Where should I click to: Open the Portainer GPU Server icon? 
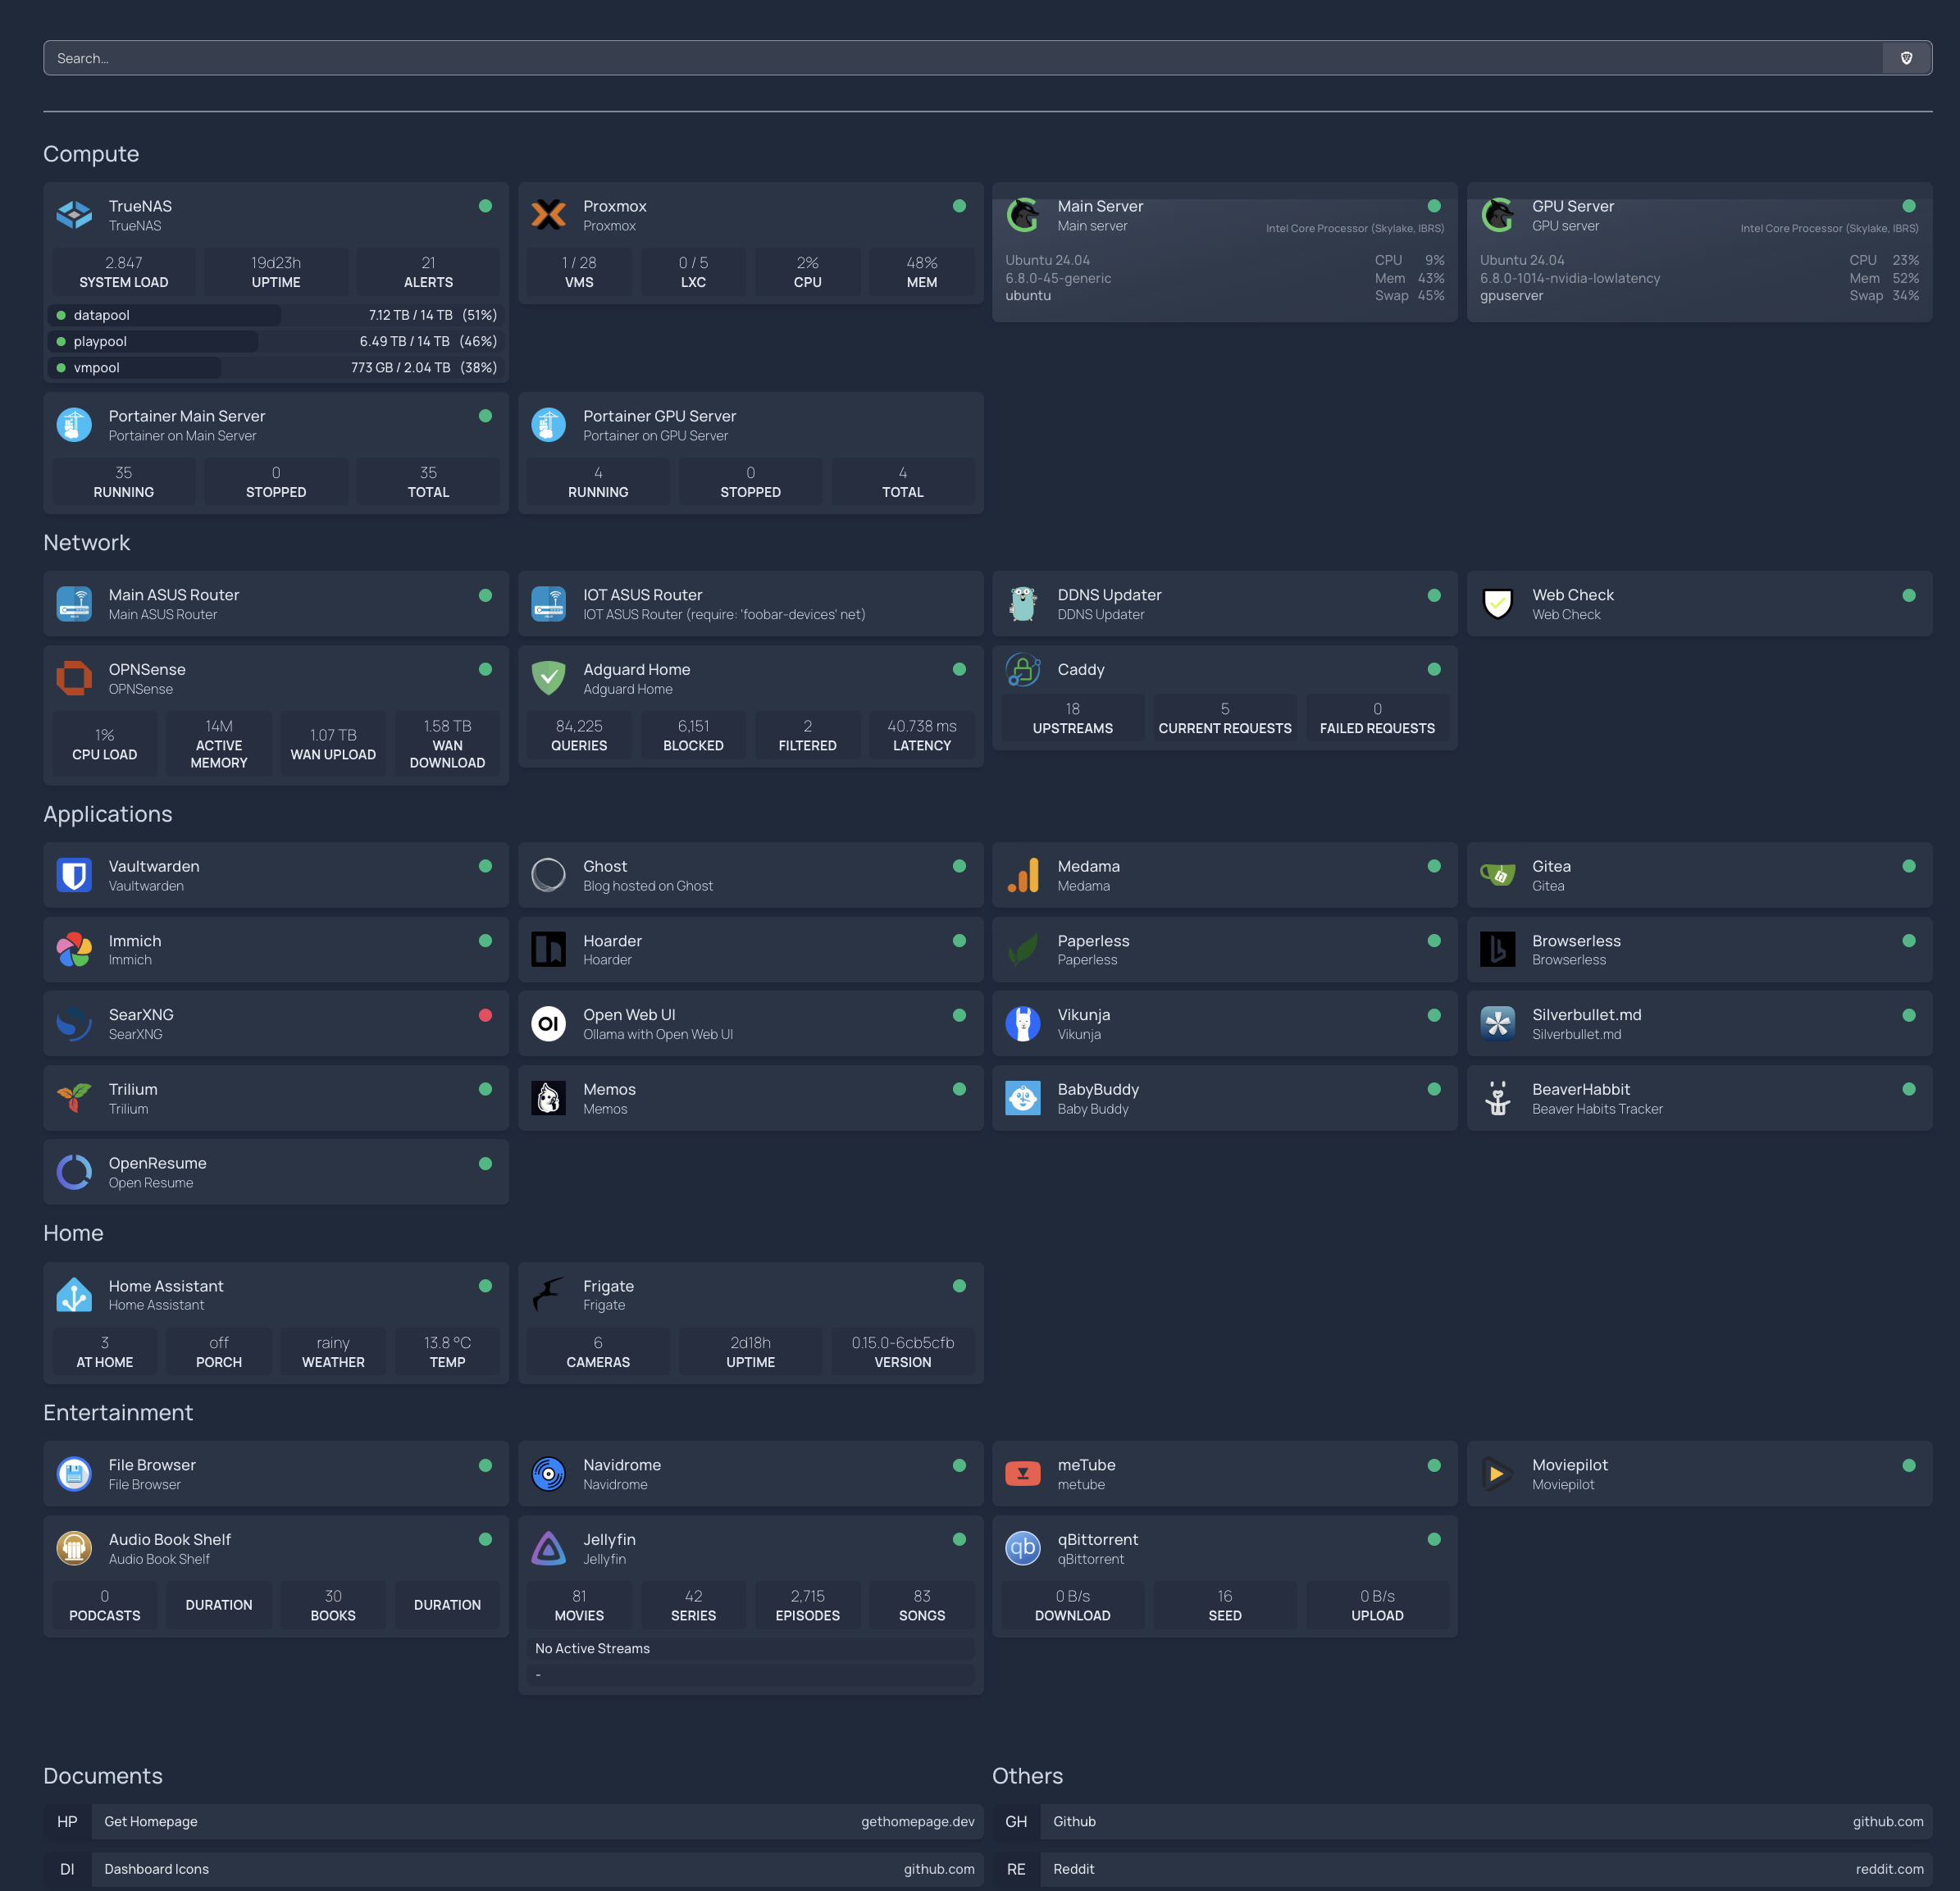(548, 425)
